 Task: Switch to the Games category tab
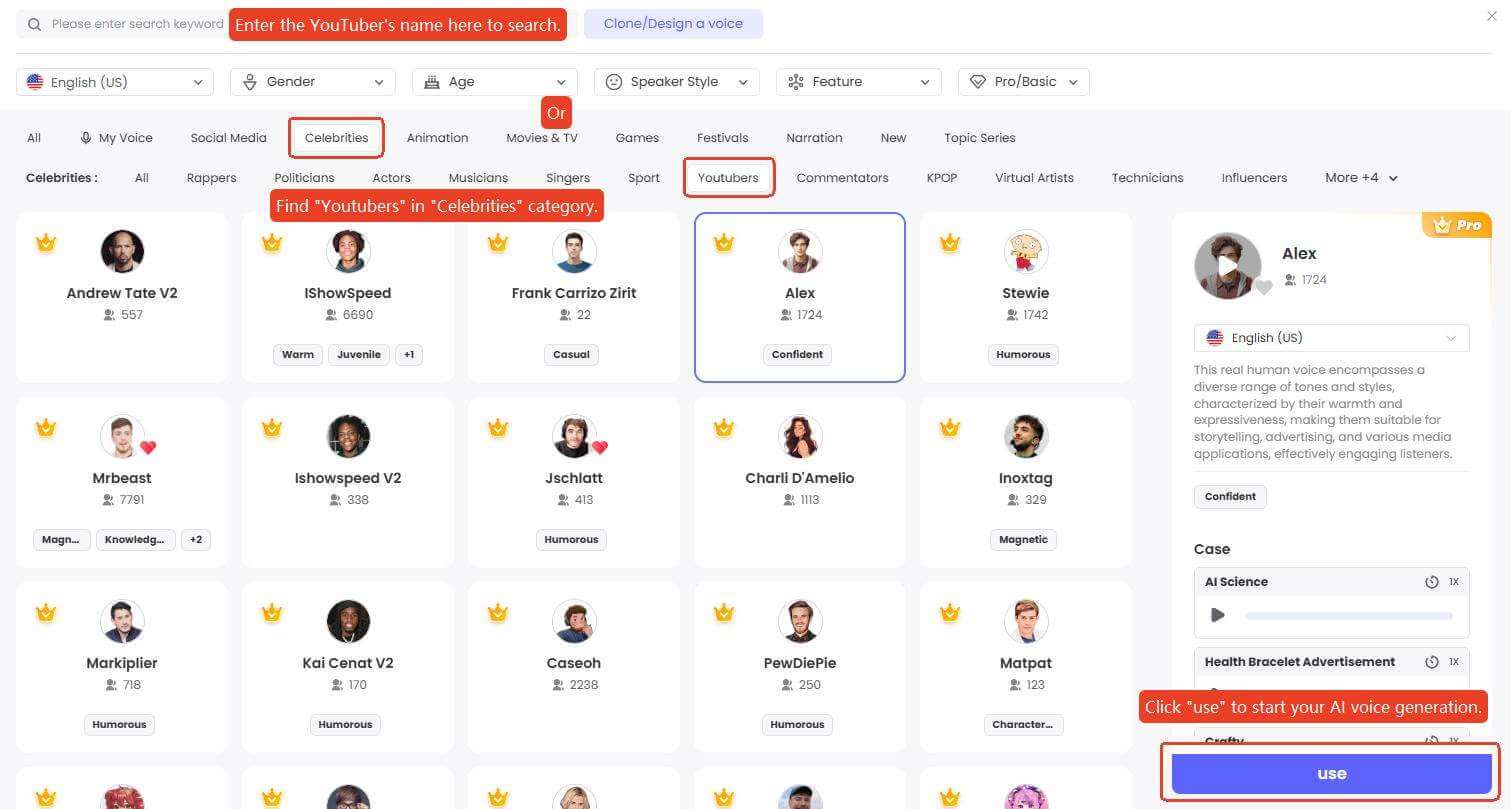click(x=637, y=137)
